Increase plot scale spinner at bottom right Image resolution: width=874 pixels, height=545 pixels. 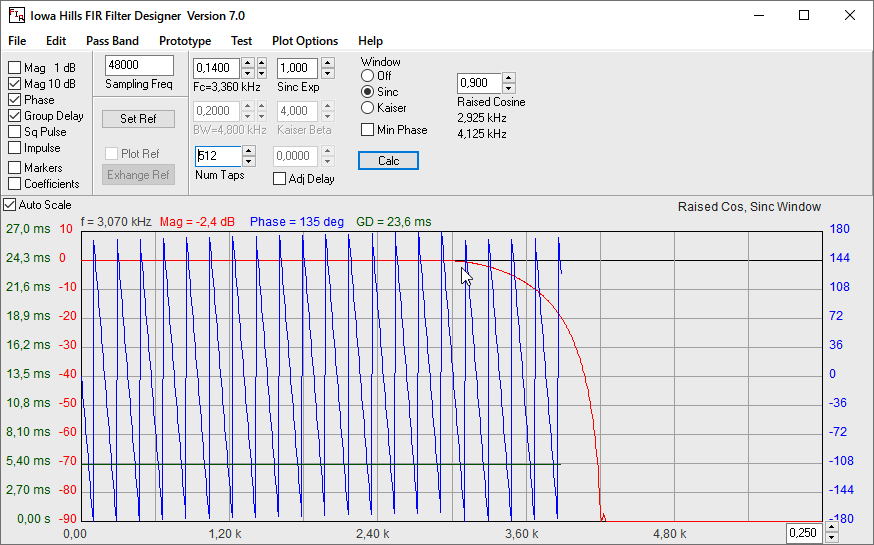[831, 528]
